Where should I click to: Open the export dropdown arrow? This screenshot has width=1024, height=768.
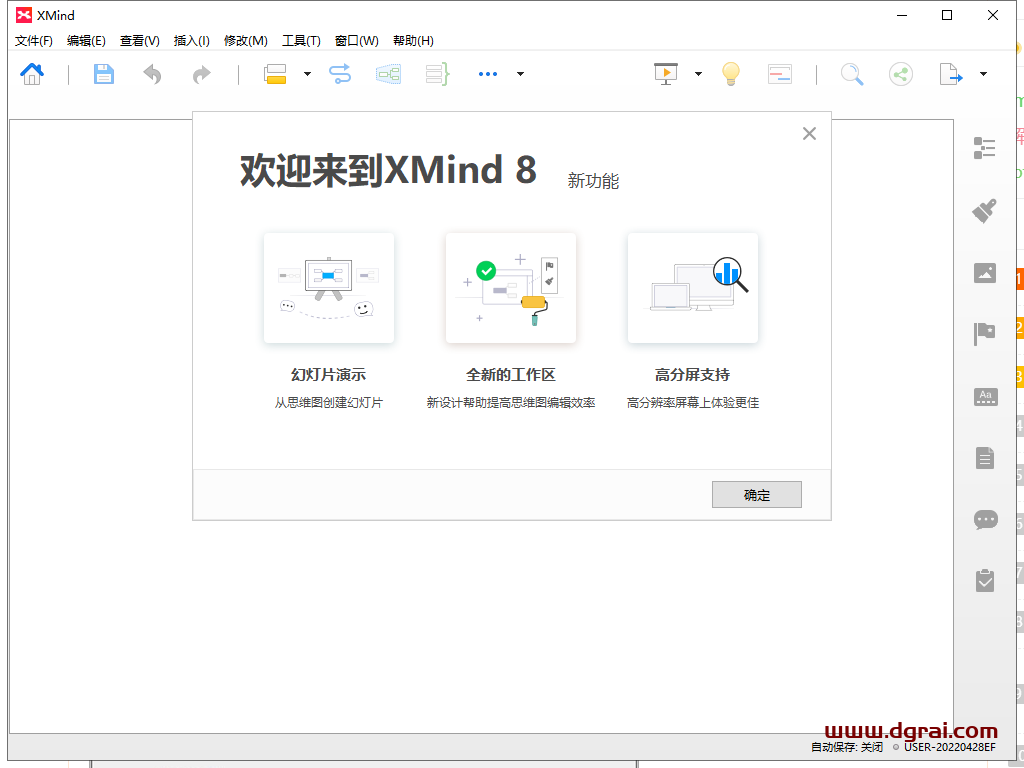[982, 74]
